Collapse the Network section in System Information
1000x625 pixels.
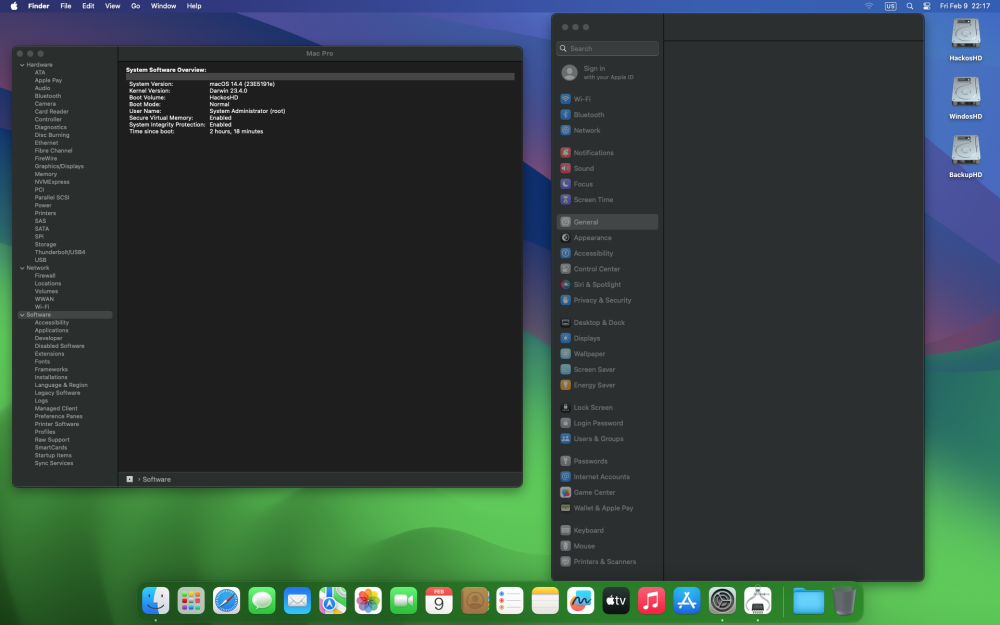(22, 268)
